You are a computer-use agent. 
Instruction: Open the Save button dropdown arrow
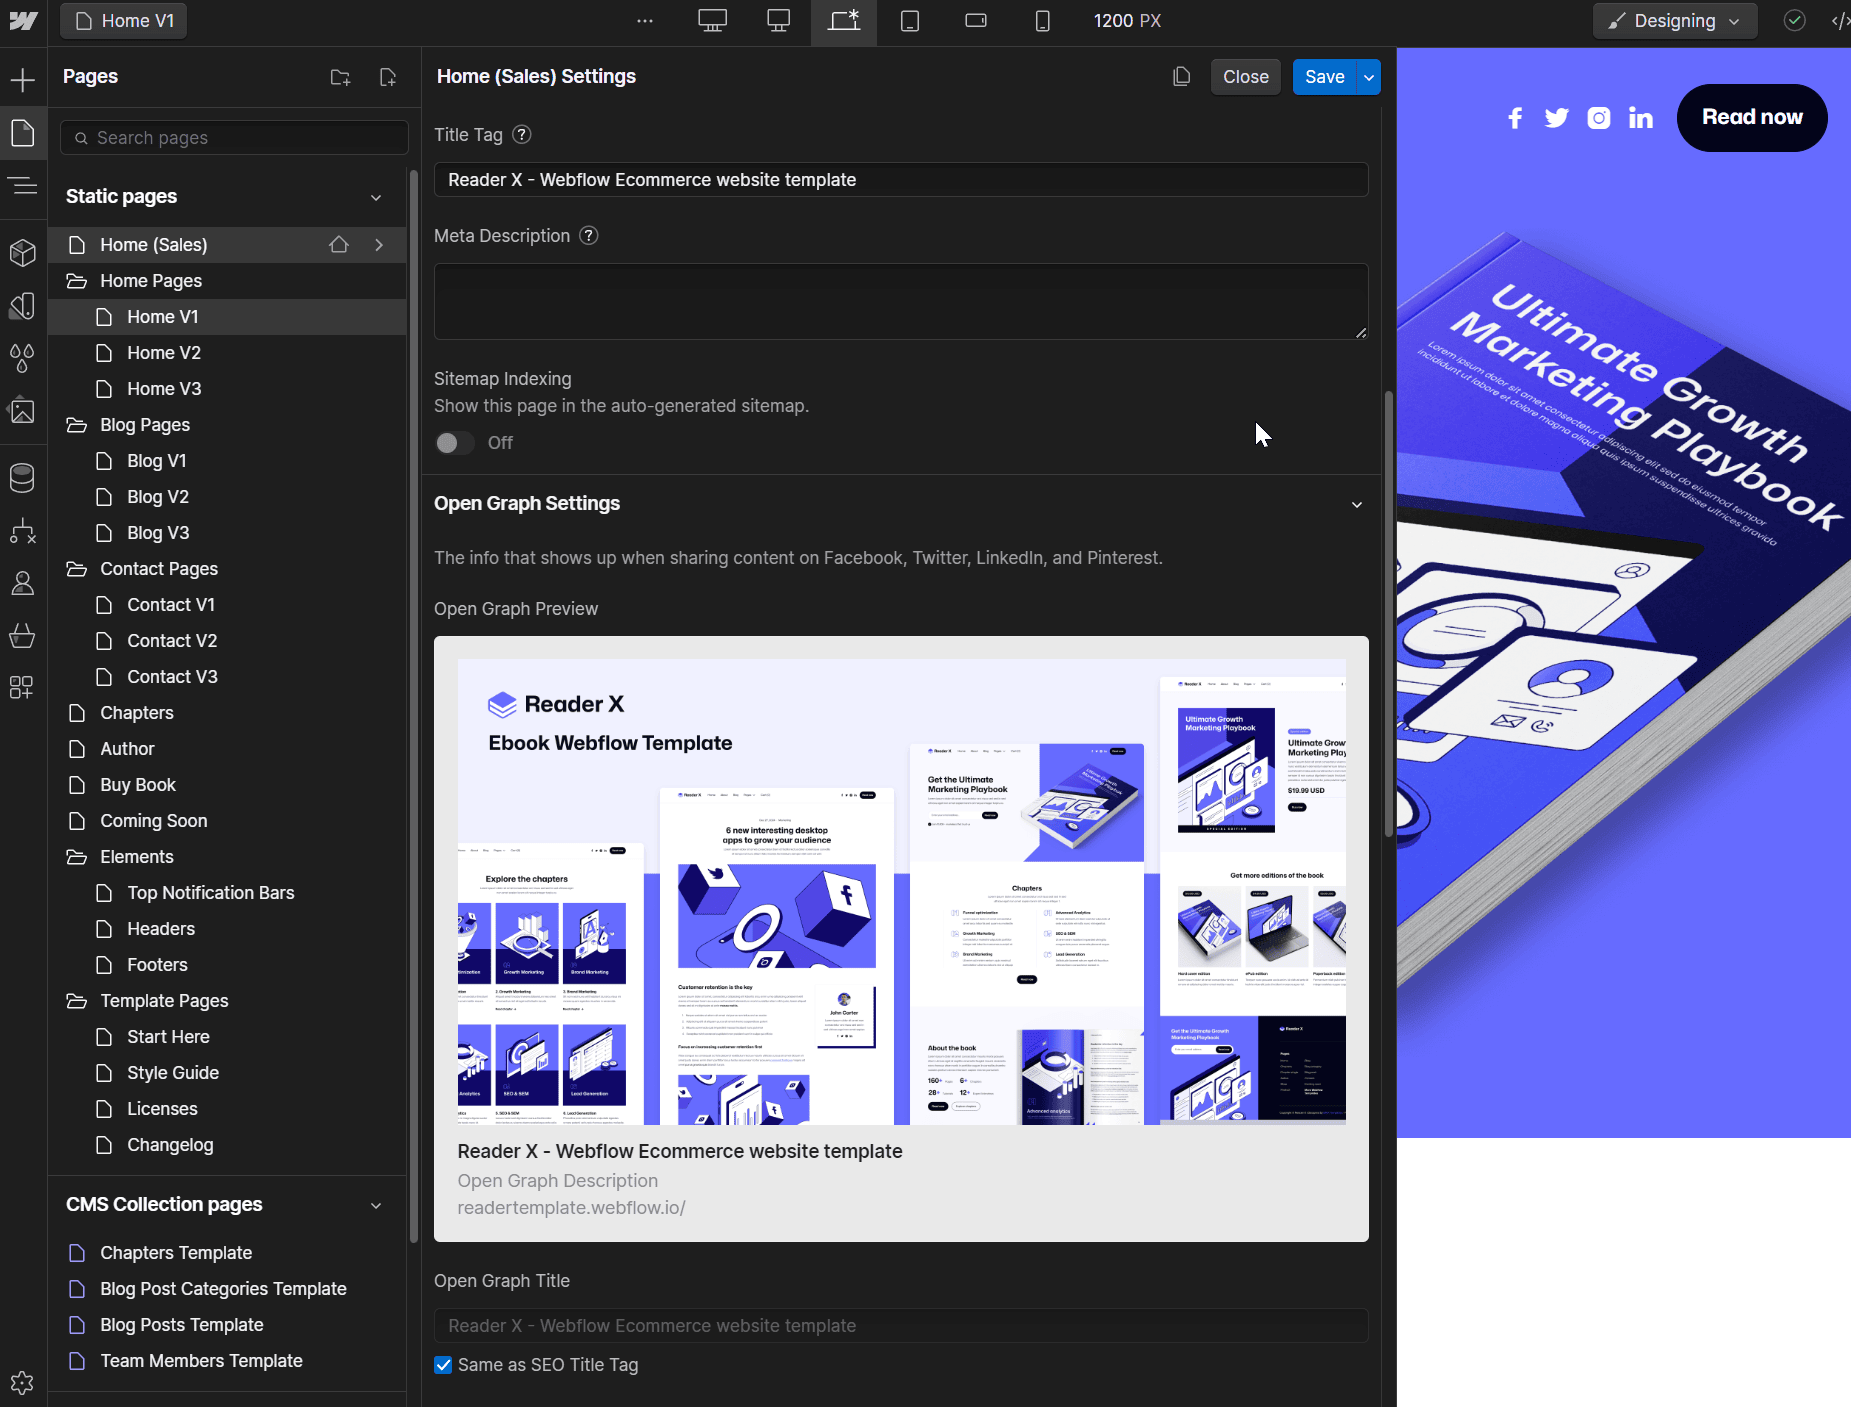click(x=1369, y=77)
